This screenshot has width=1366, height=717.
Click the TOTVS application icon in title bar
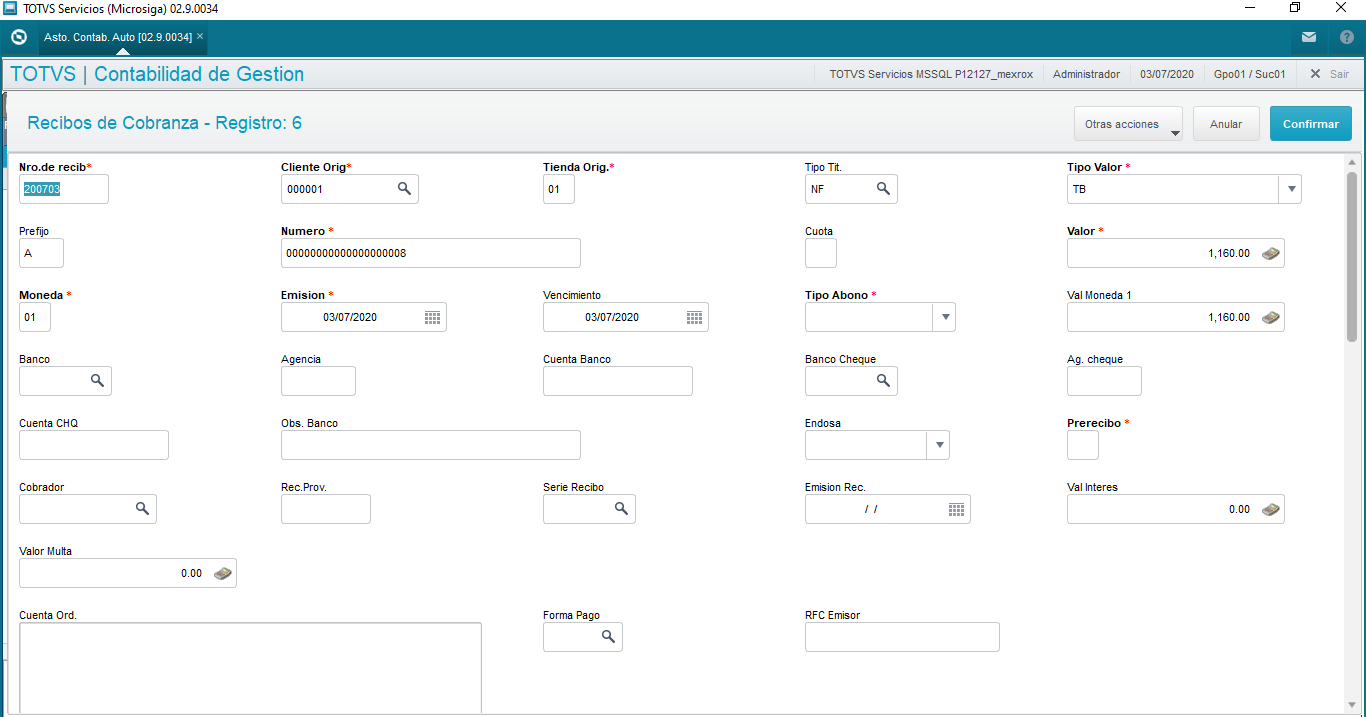10,8
